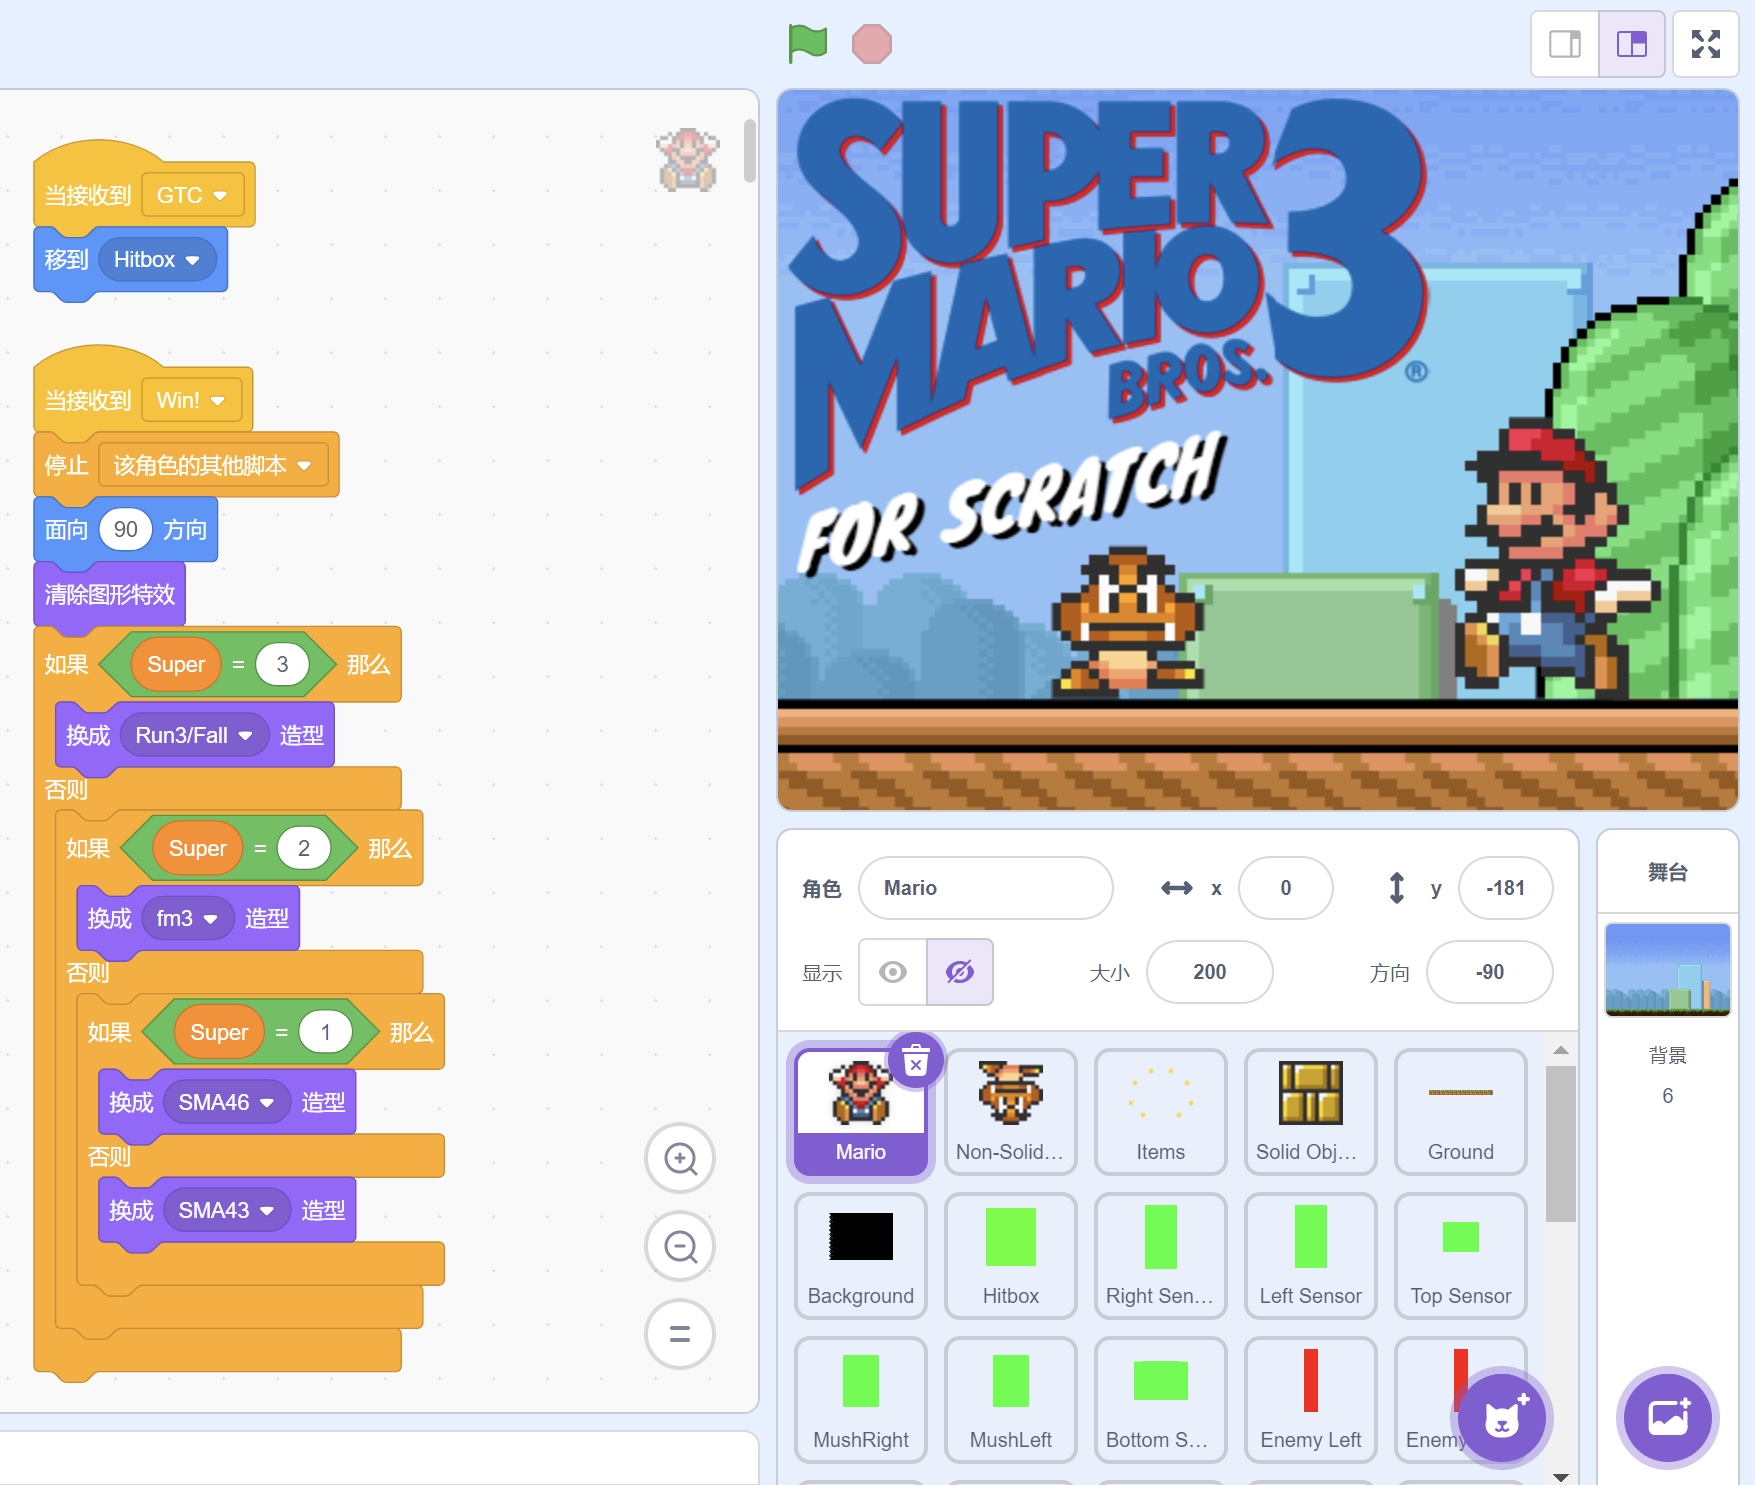Select the MushRight sprite

point(861,1399)
